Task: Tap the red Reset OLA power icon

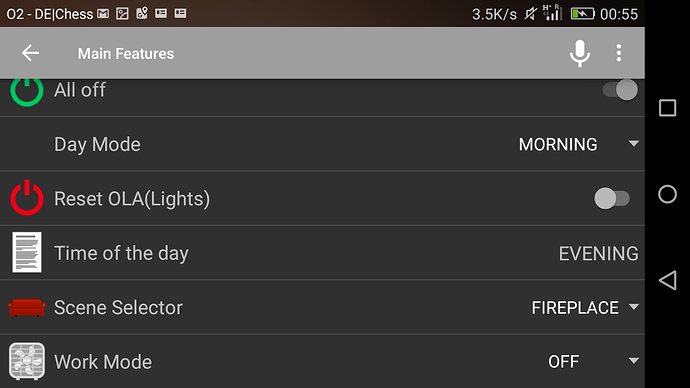Action: point(27,198)
